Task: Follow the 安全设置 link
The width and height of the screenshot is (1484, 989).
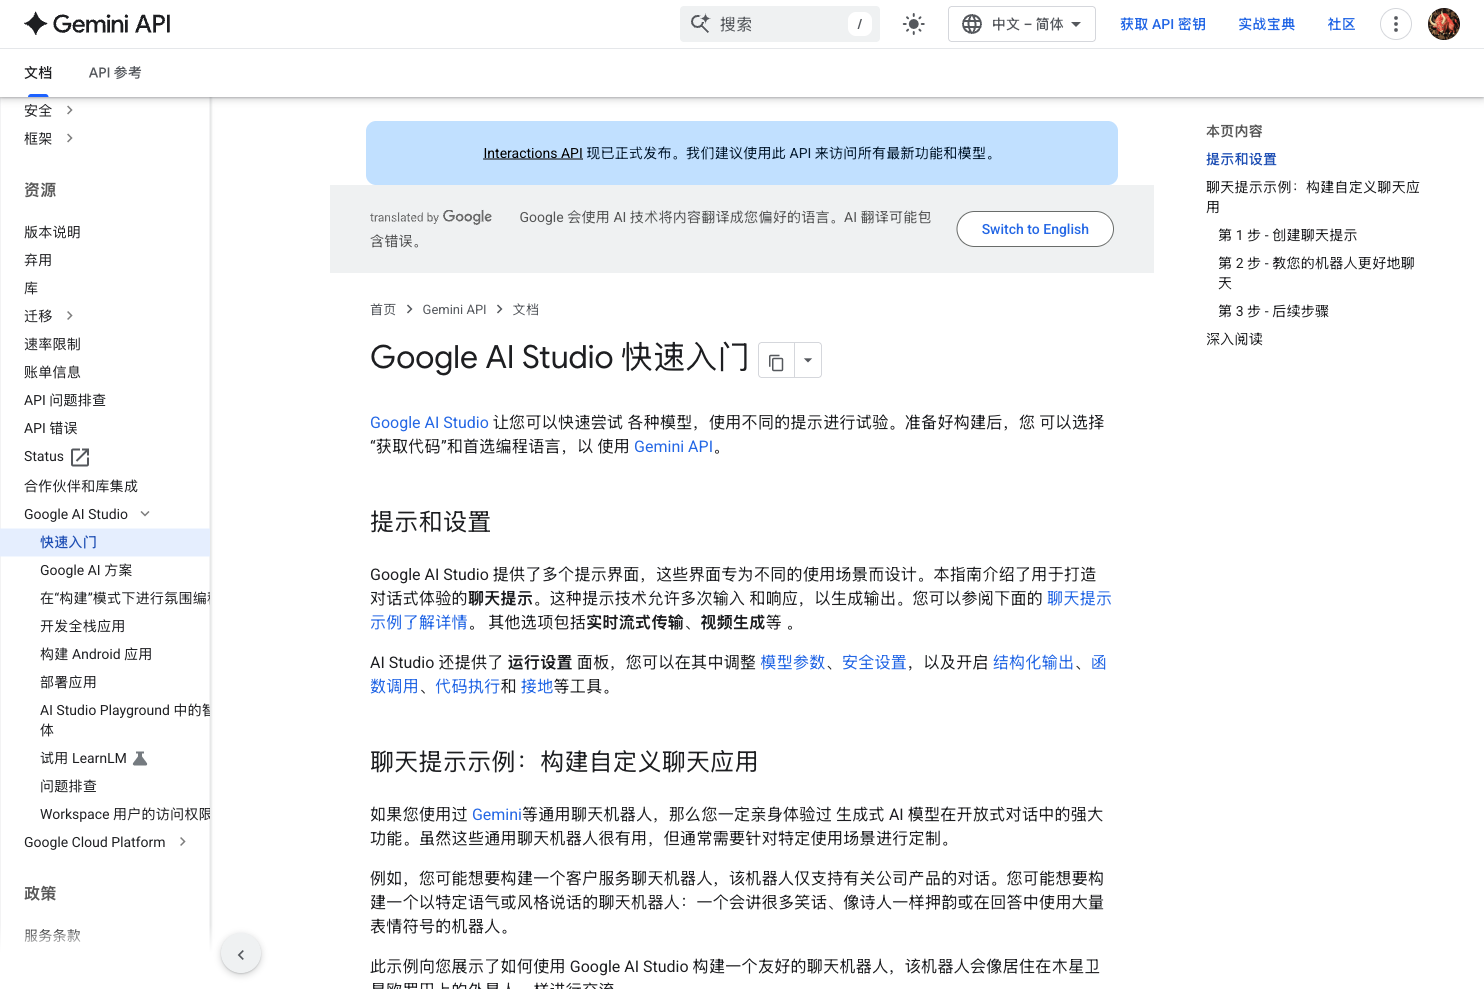Action: 874,662
